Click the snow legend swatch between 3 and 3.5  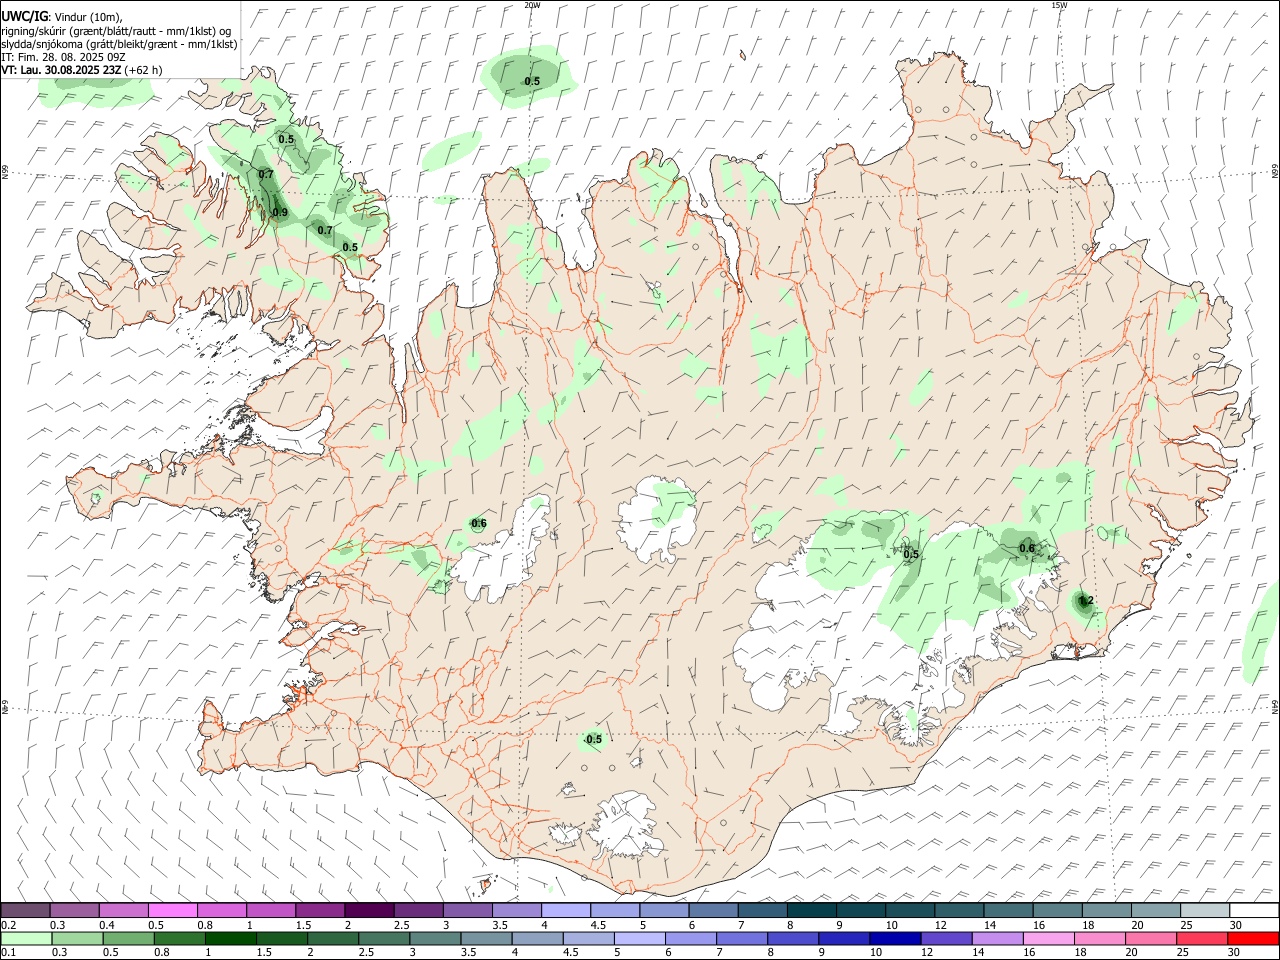466,910
